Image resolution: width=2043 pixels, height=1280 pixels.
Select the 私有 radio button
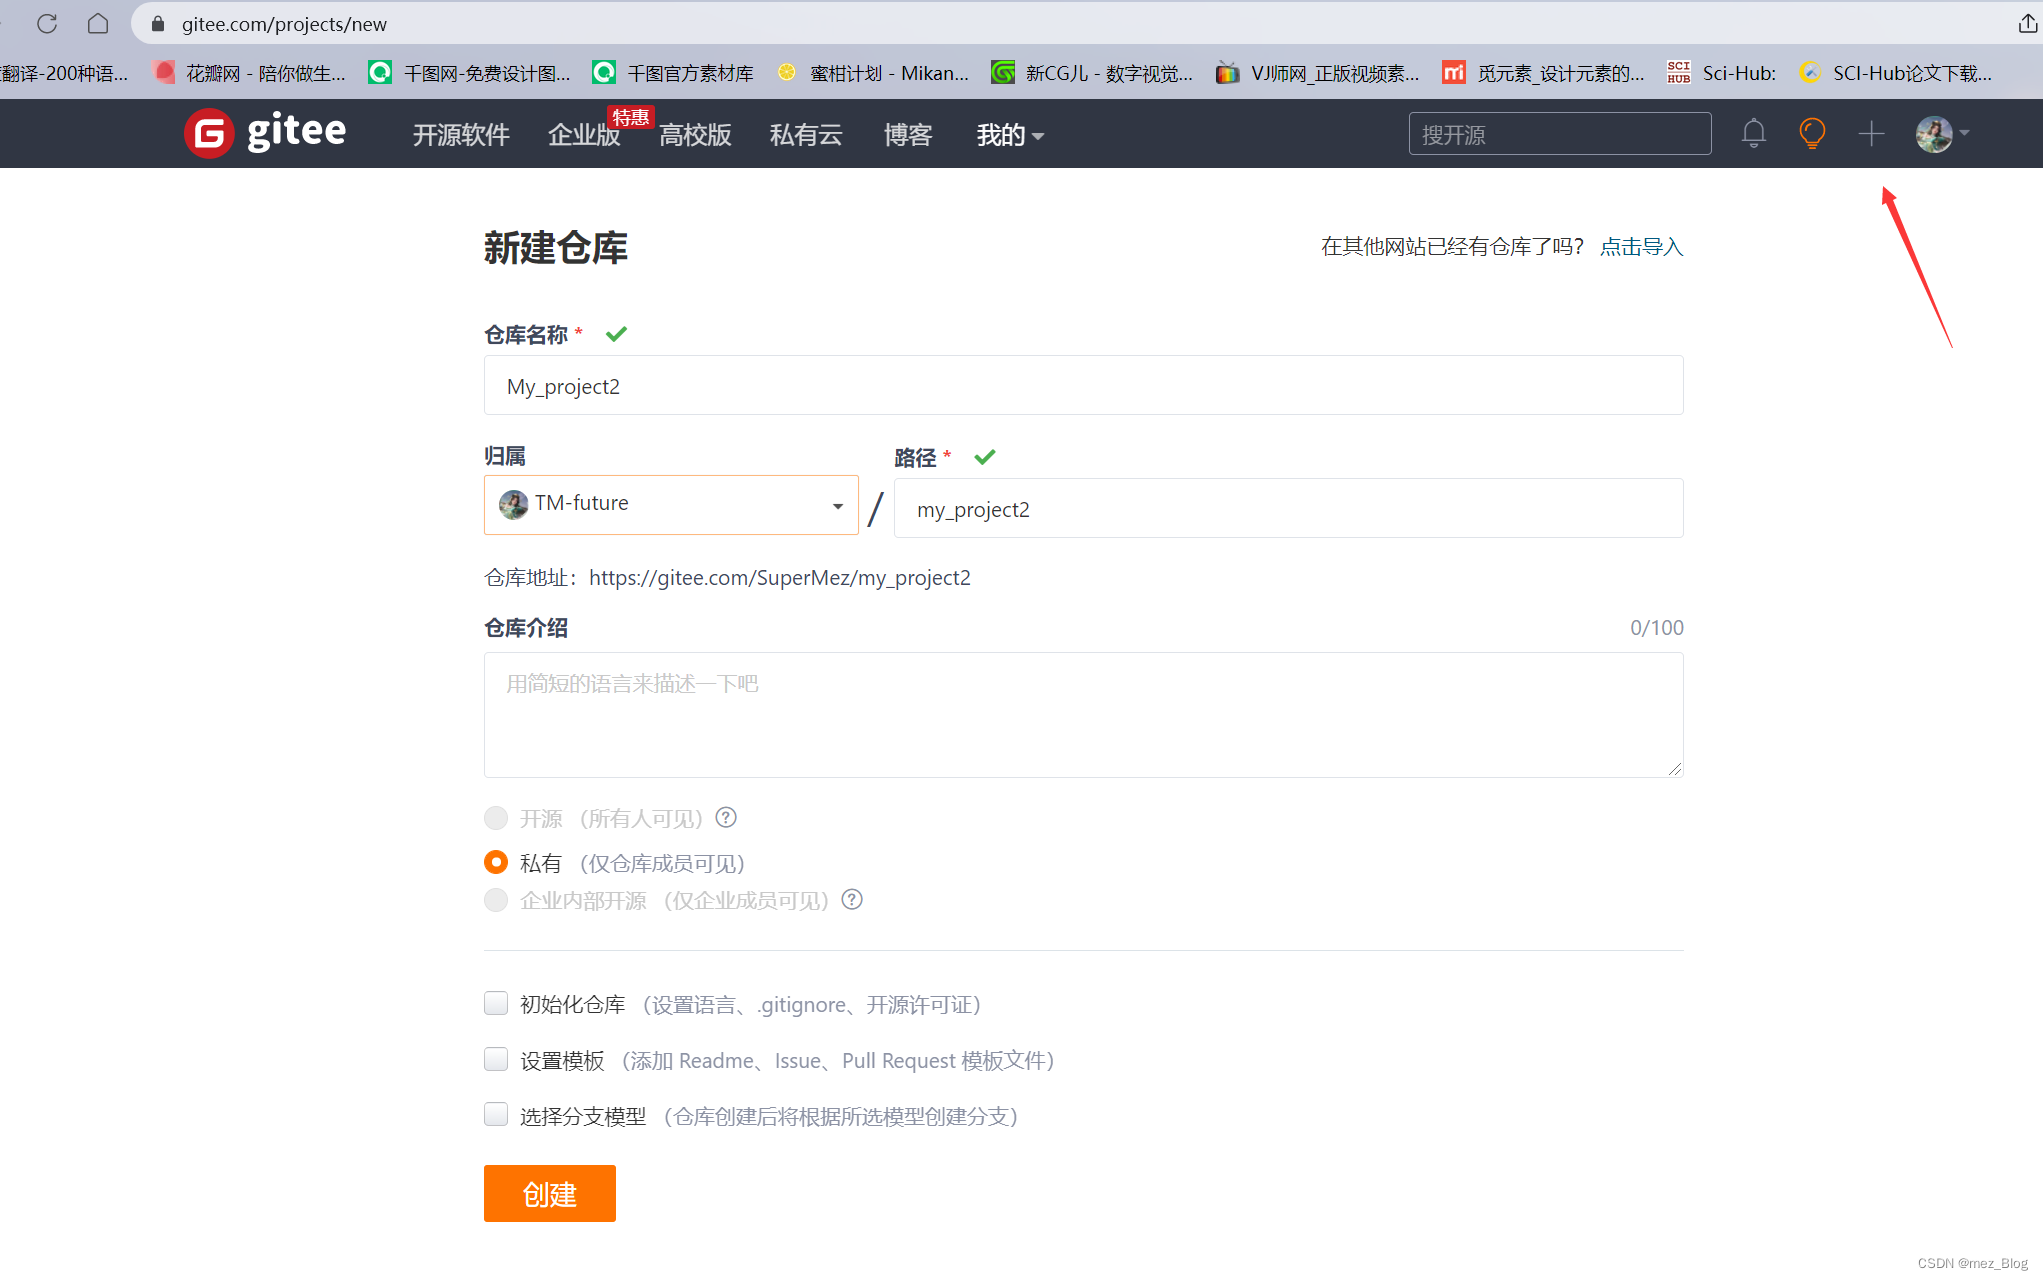[x=496, y=862]
